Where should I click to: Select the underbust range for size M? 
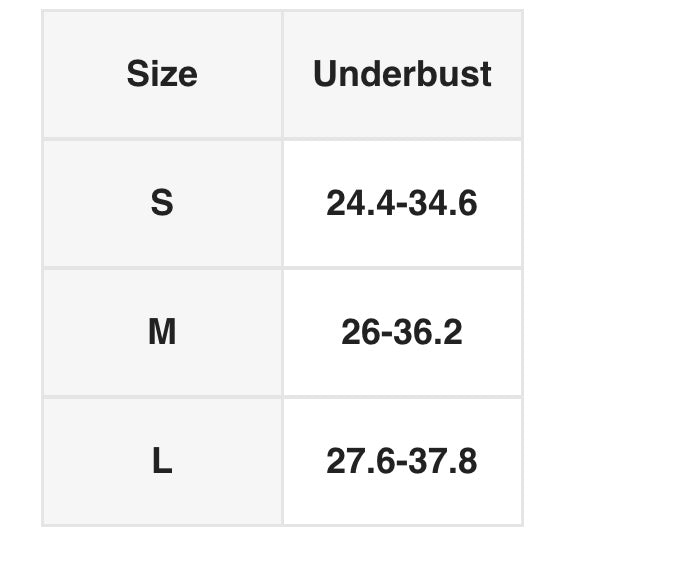click(x=402, y=332)
